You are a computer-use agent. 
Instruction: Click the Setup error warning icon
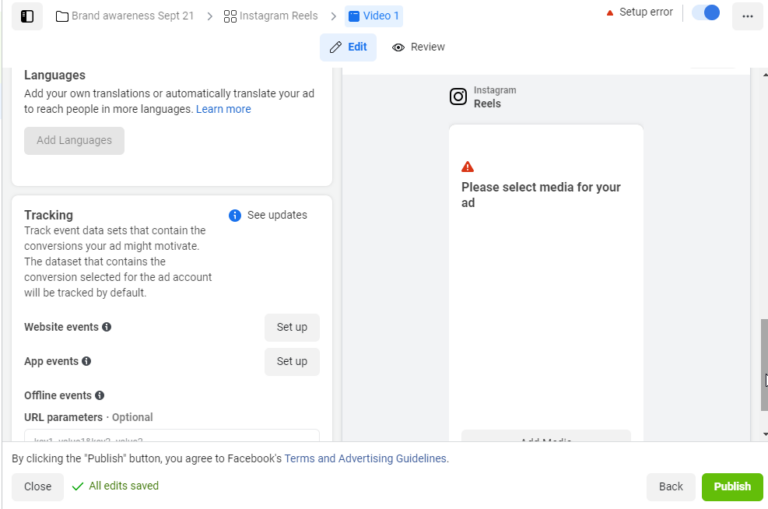[x=610, y=13]
